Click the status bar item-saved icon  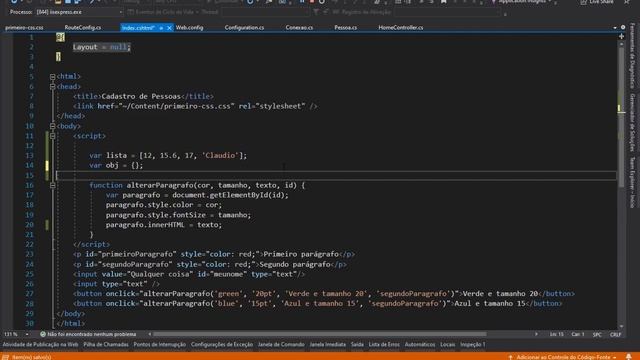click(x=5, y=357)
